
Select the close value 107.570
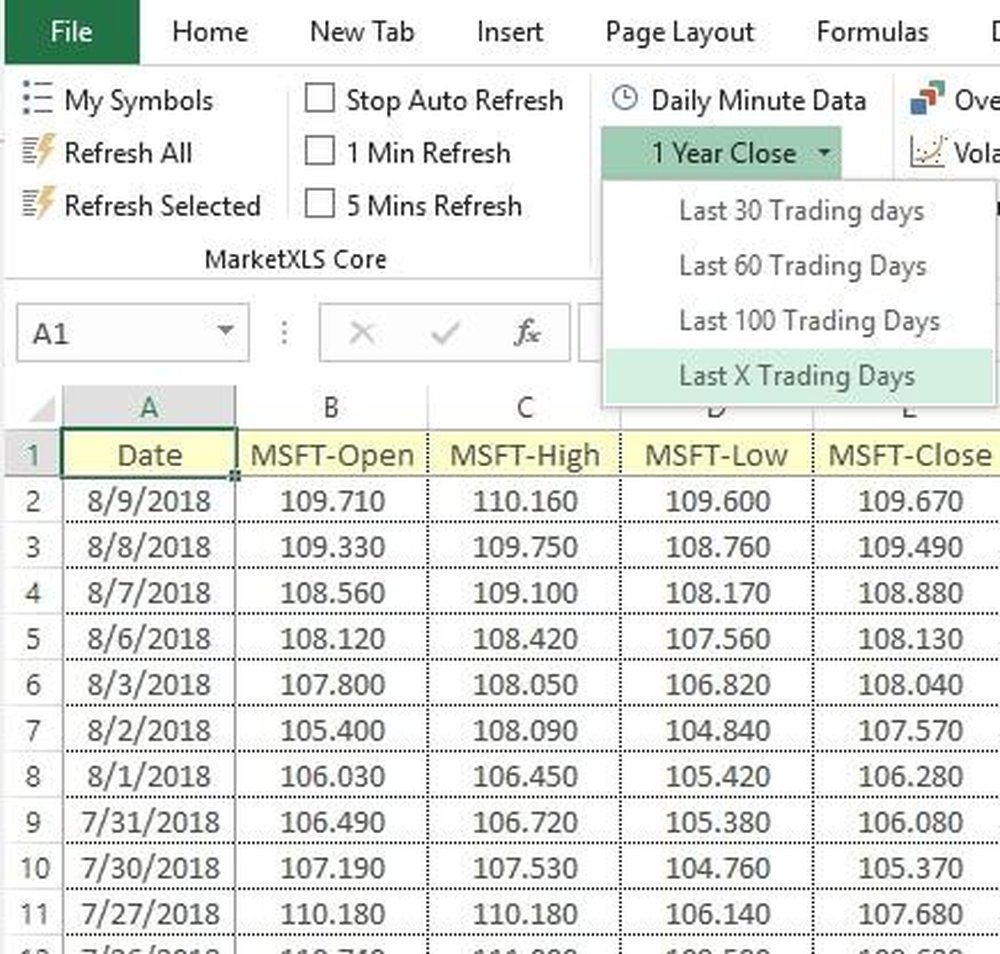coord(908,730)
